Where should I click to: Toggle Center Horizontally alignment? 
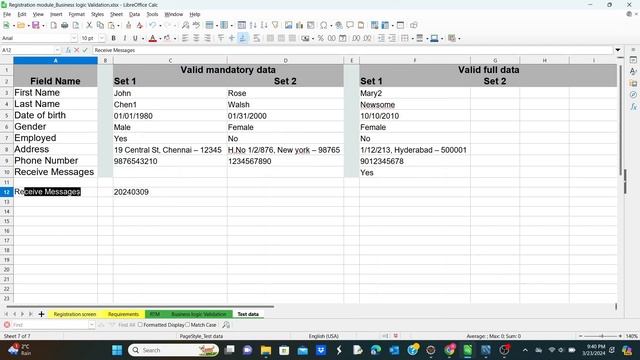tap(196, 38)
